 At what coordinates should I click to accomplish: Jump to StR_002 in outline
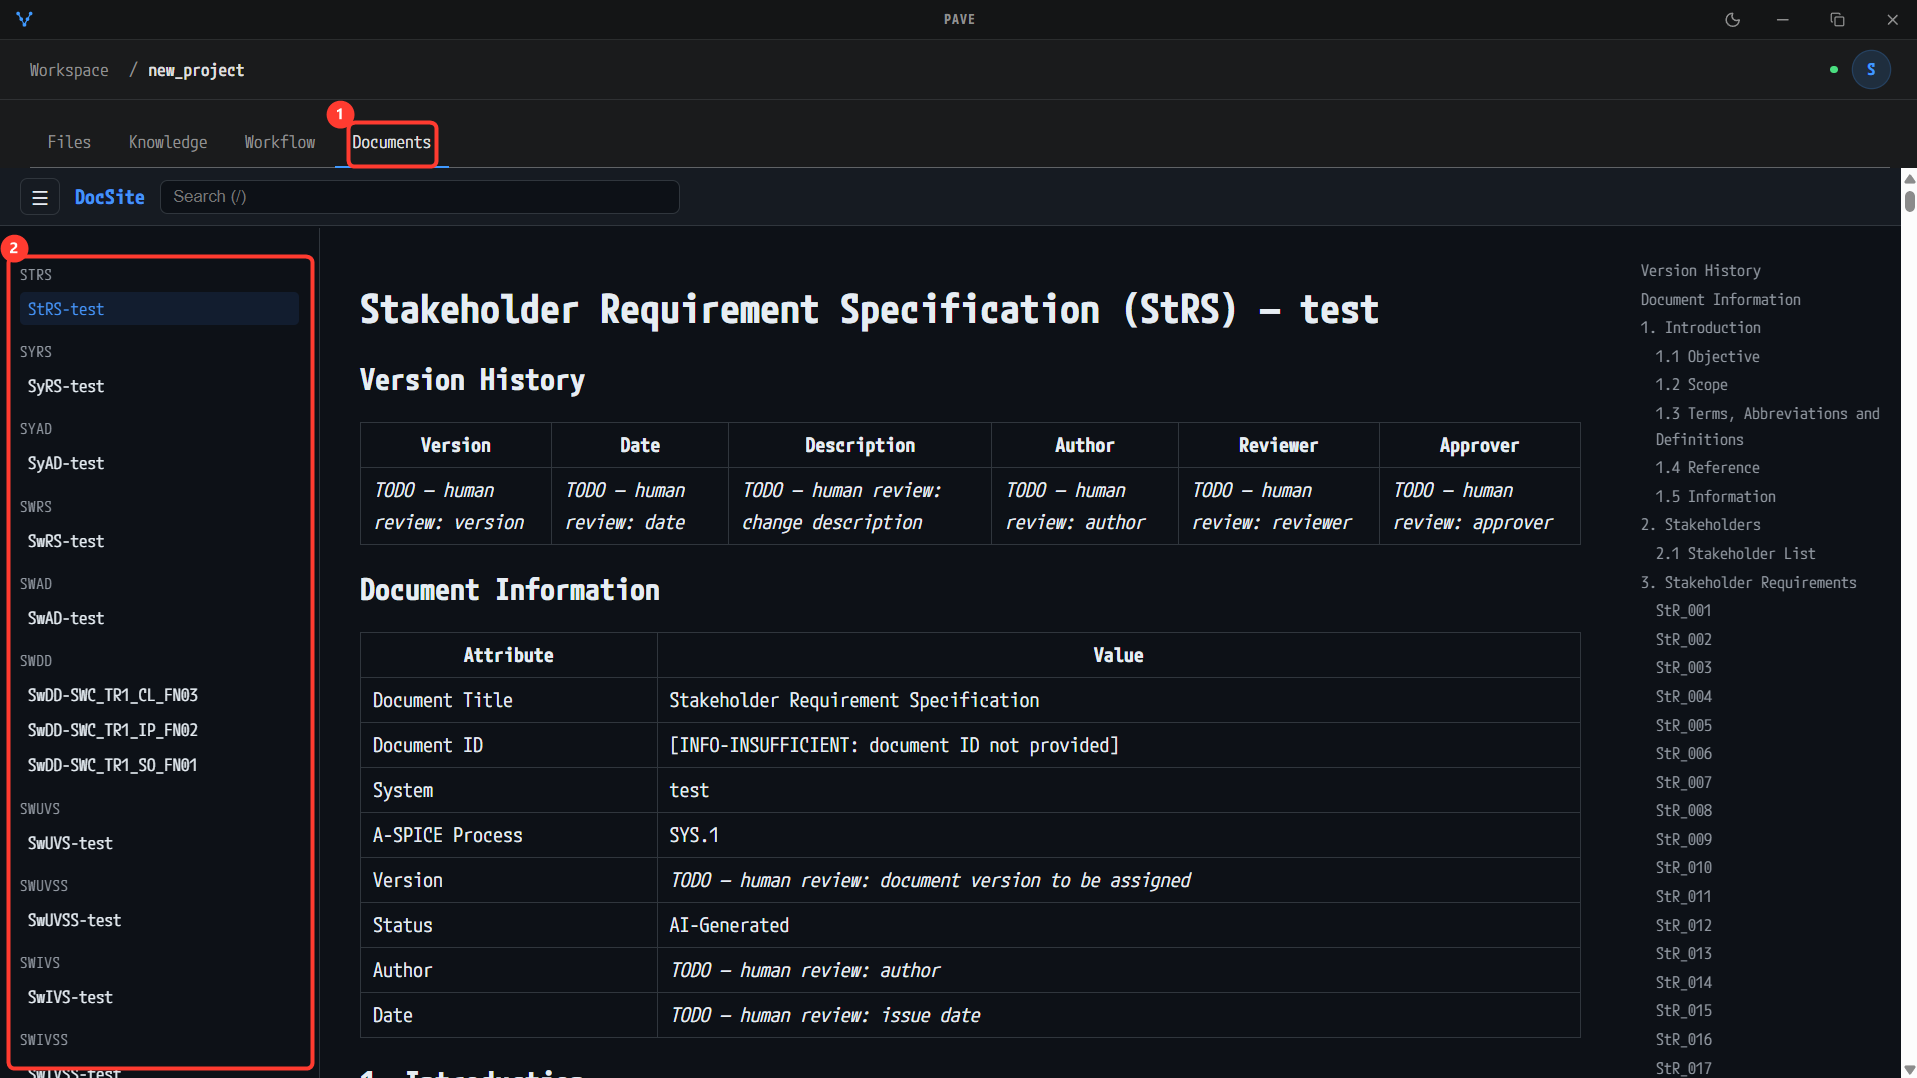click(x=1683, y=640)
